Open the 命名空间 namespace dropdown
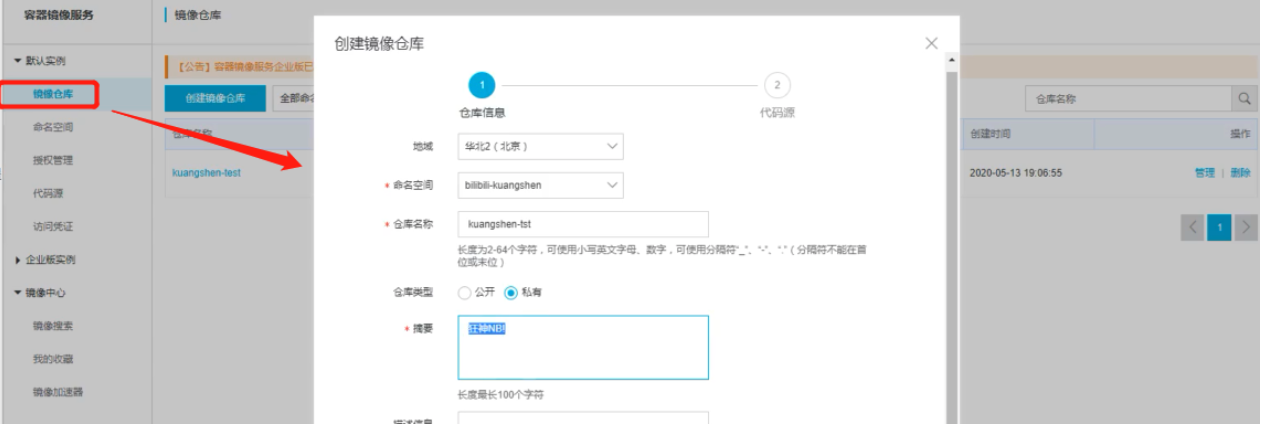The height and width of the screenshot is (424, 1264). click(540, 185)
